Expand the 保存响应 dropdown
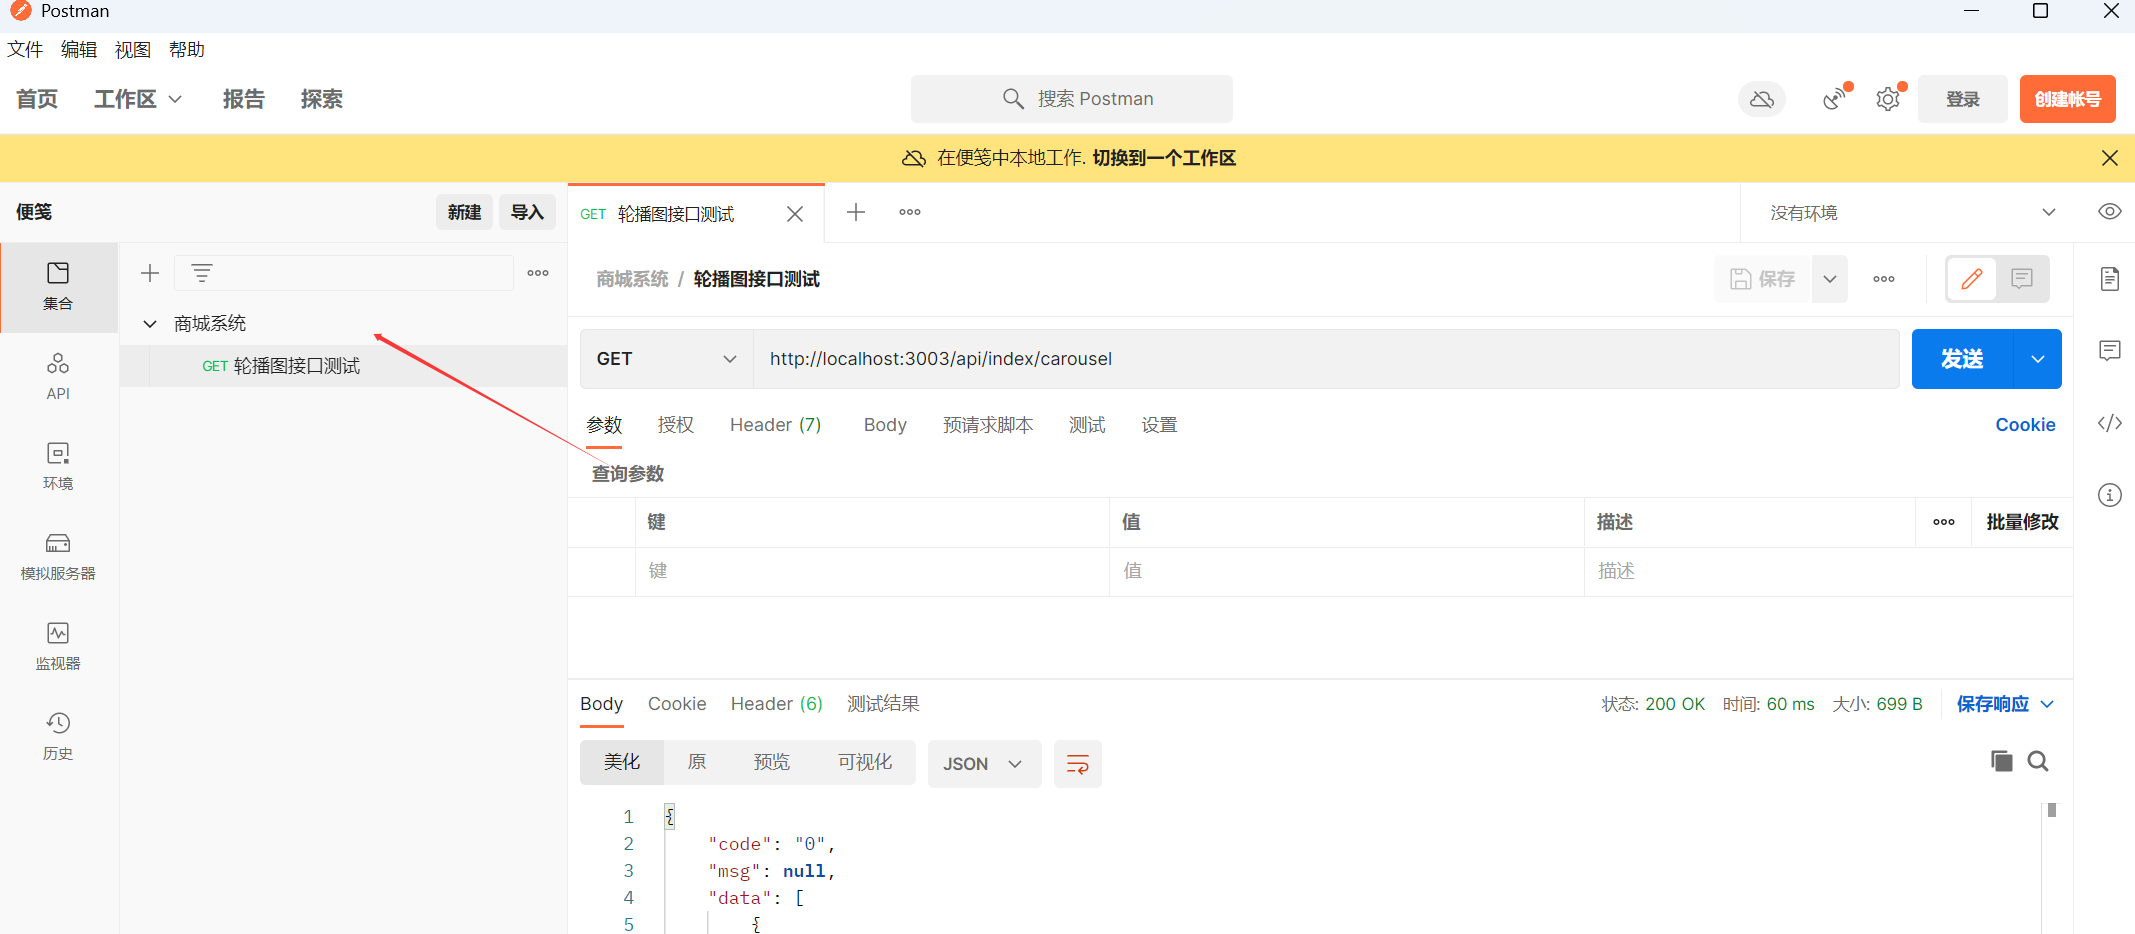This screenshot has height=934, width=2135. coord(2006,704)
